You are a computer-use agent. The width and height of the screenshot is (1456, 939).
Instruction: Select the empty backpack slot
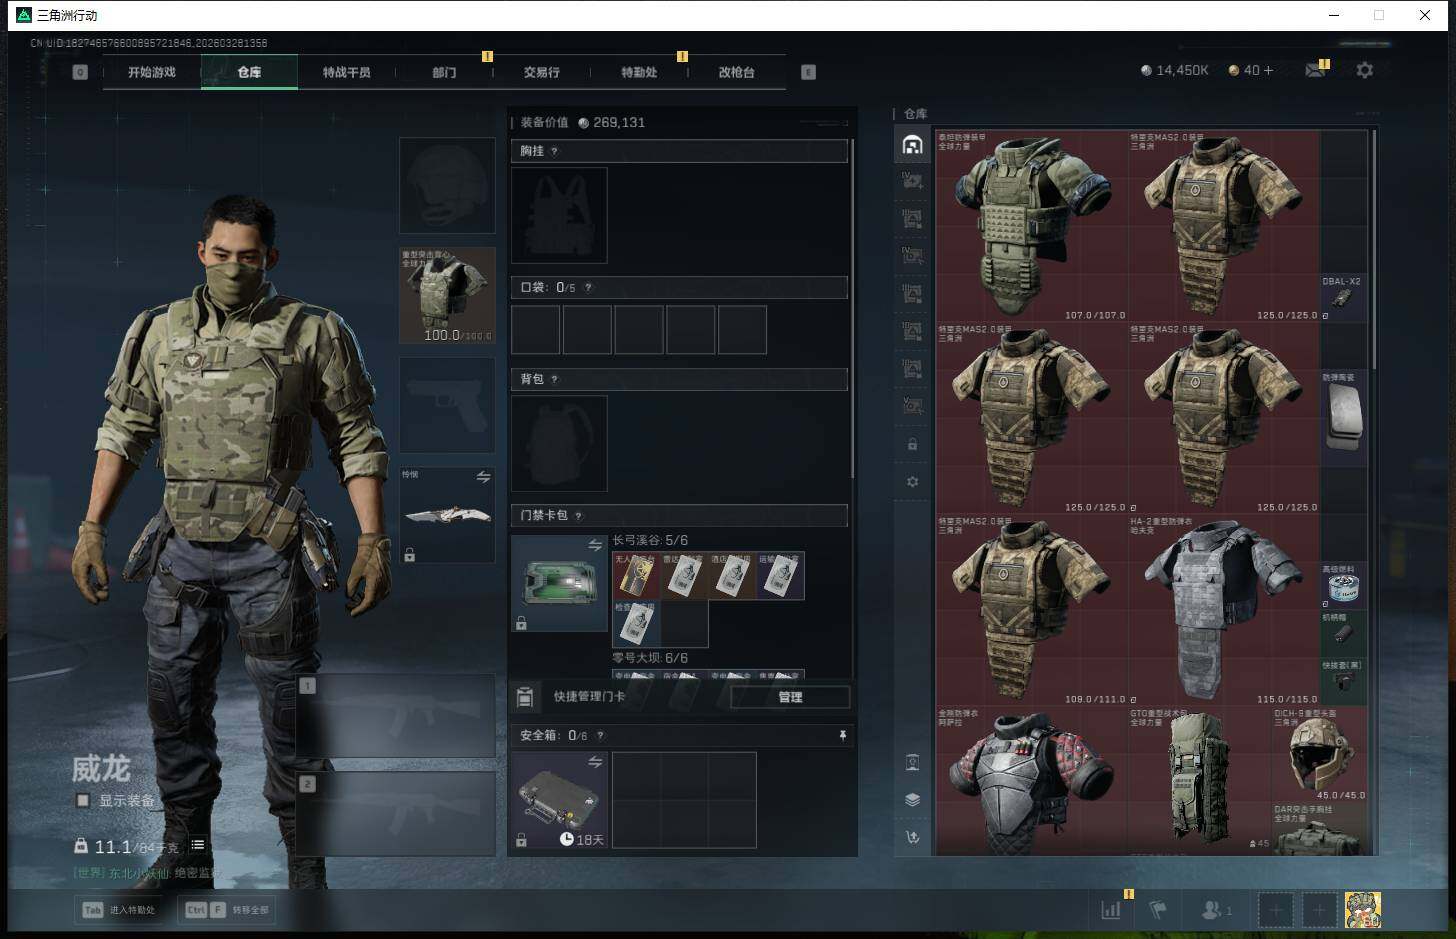(x=559, y=443)
